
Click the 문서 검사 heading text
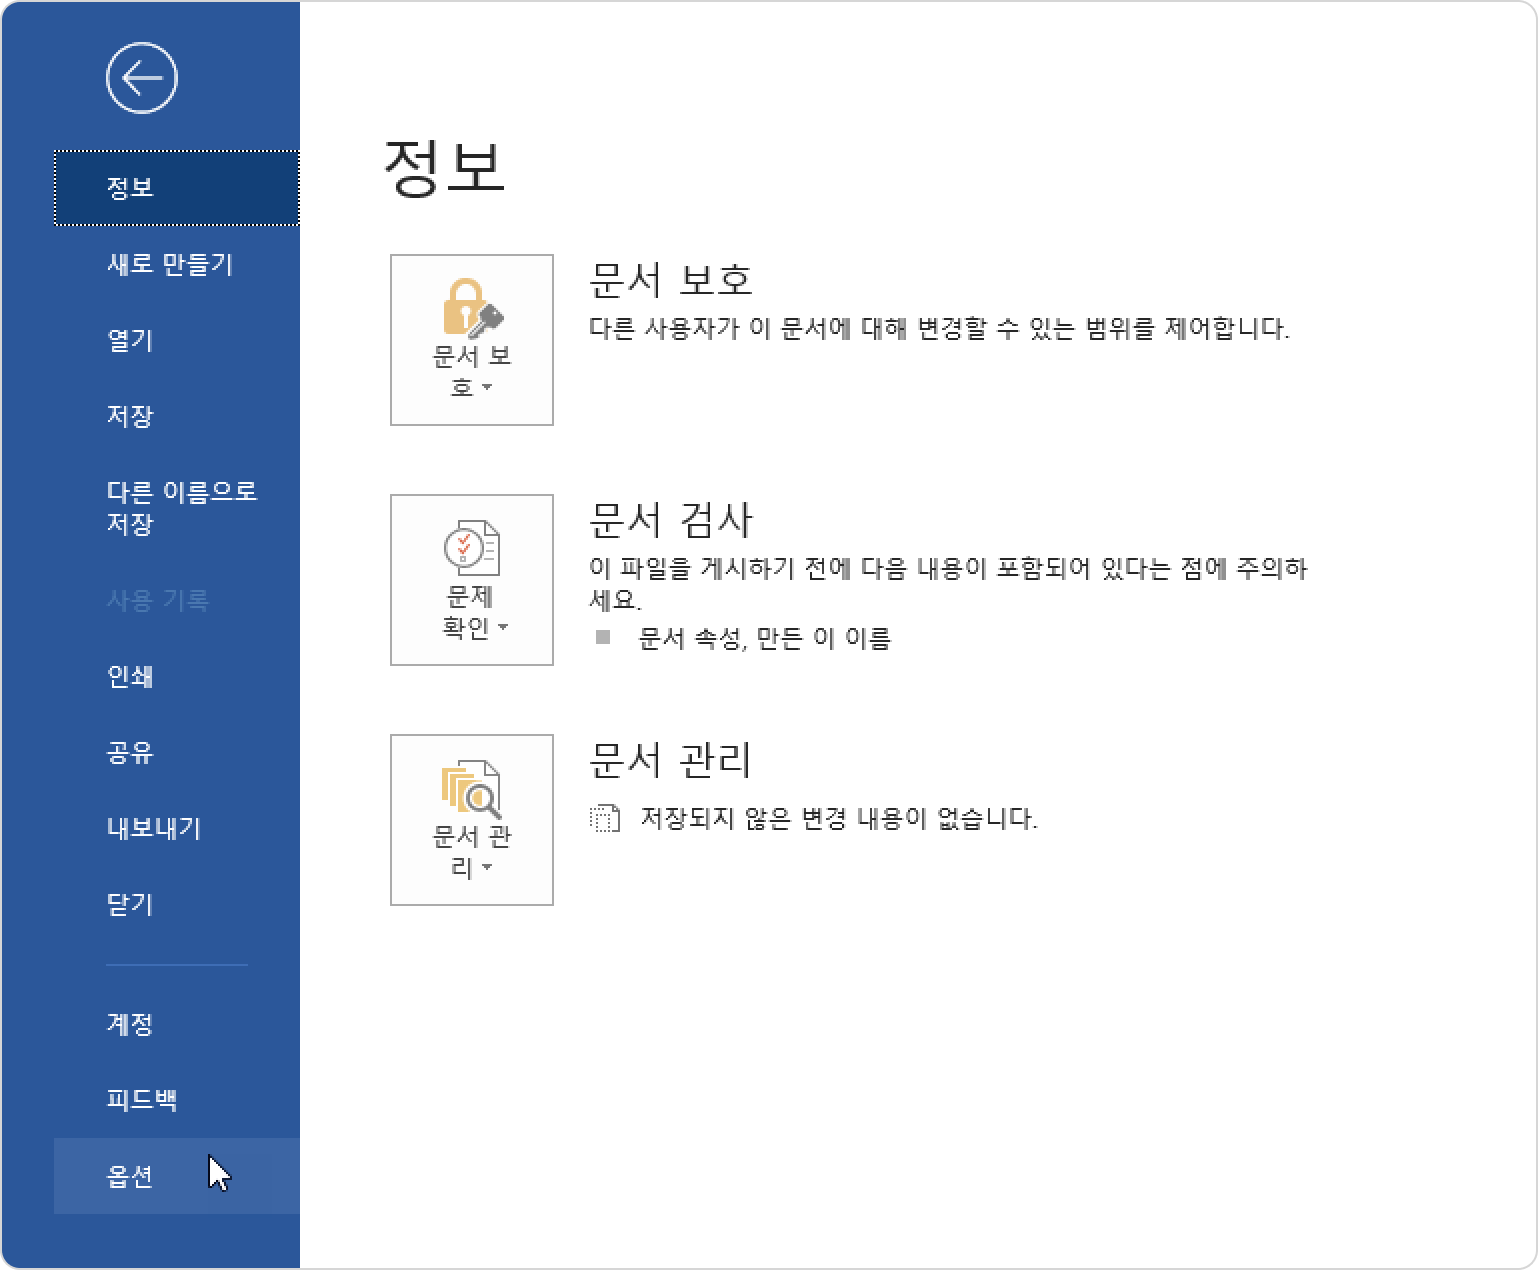coord(670,519)
